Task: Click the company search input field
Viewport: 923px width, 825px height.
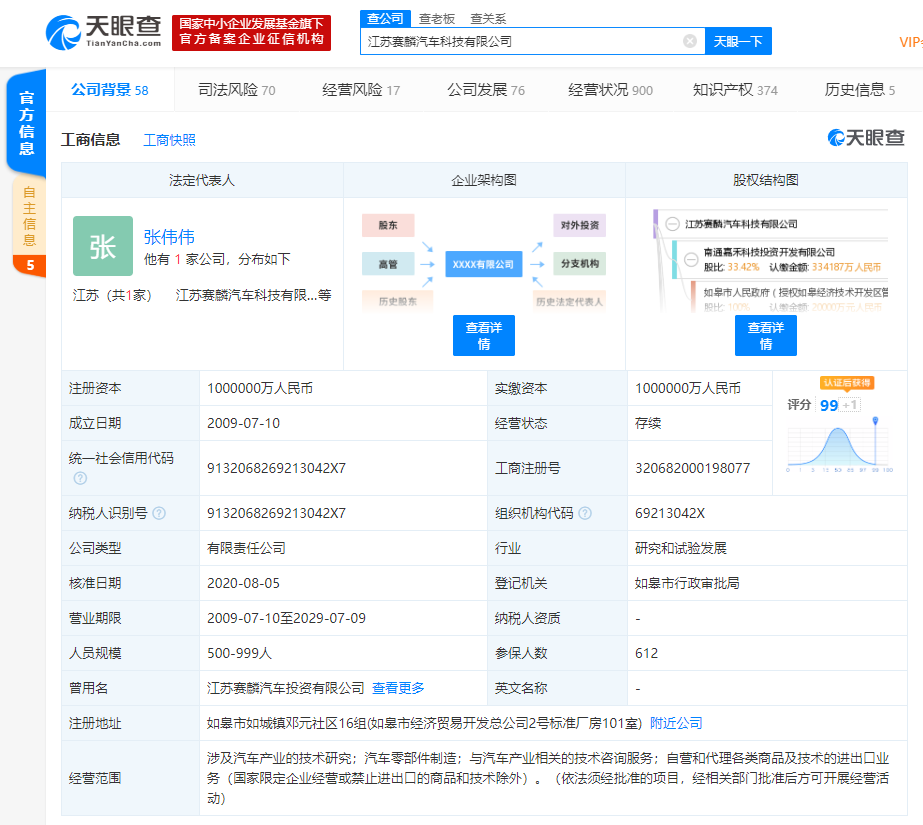Action: 520,41
